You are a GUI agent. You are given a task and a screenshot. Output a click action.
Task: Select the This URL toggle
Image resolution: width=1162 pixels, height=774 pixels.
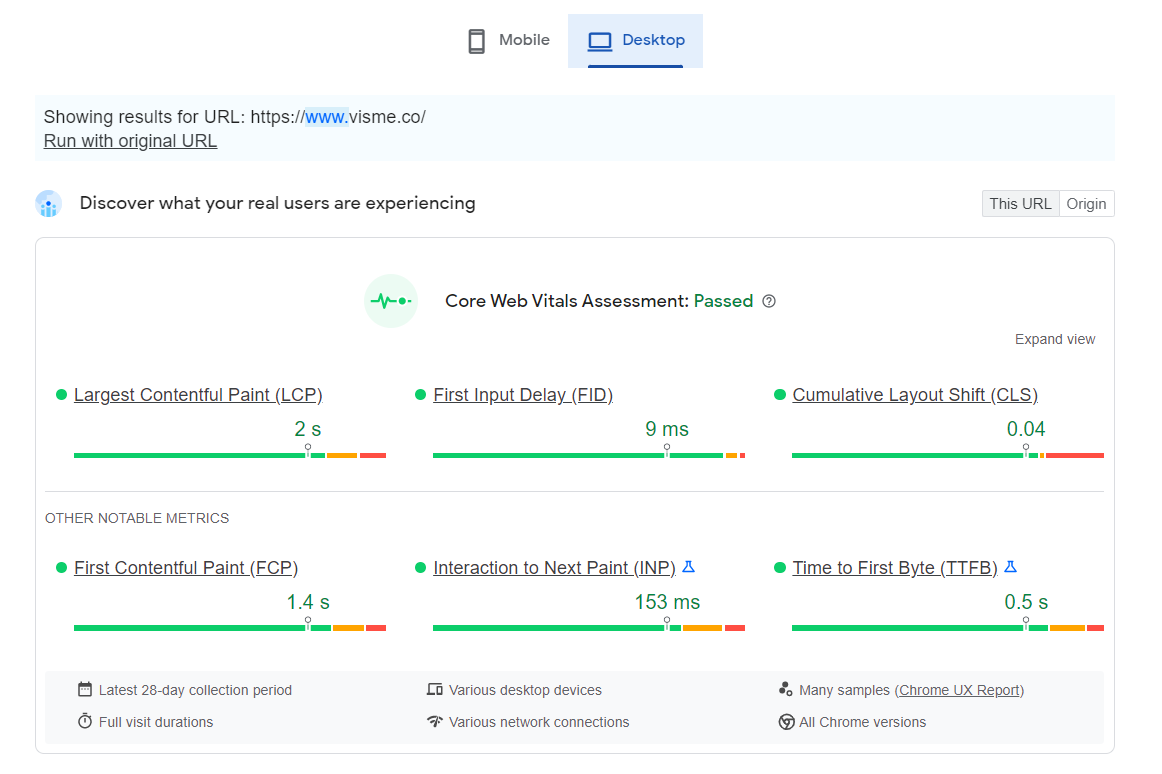click(x=1019, y=203)
